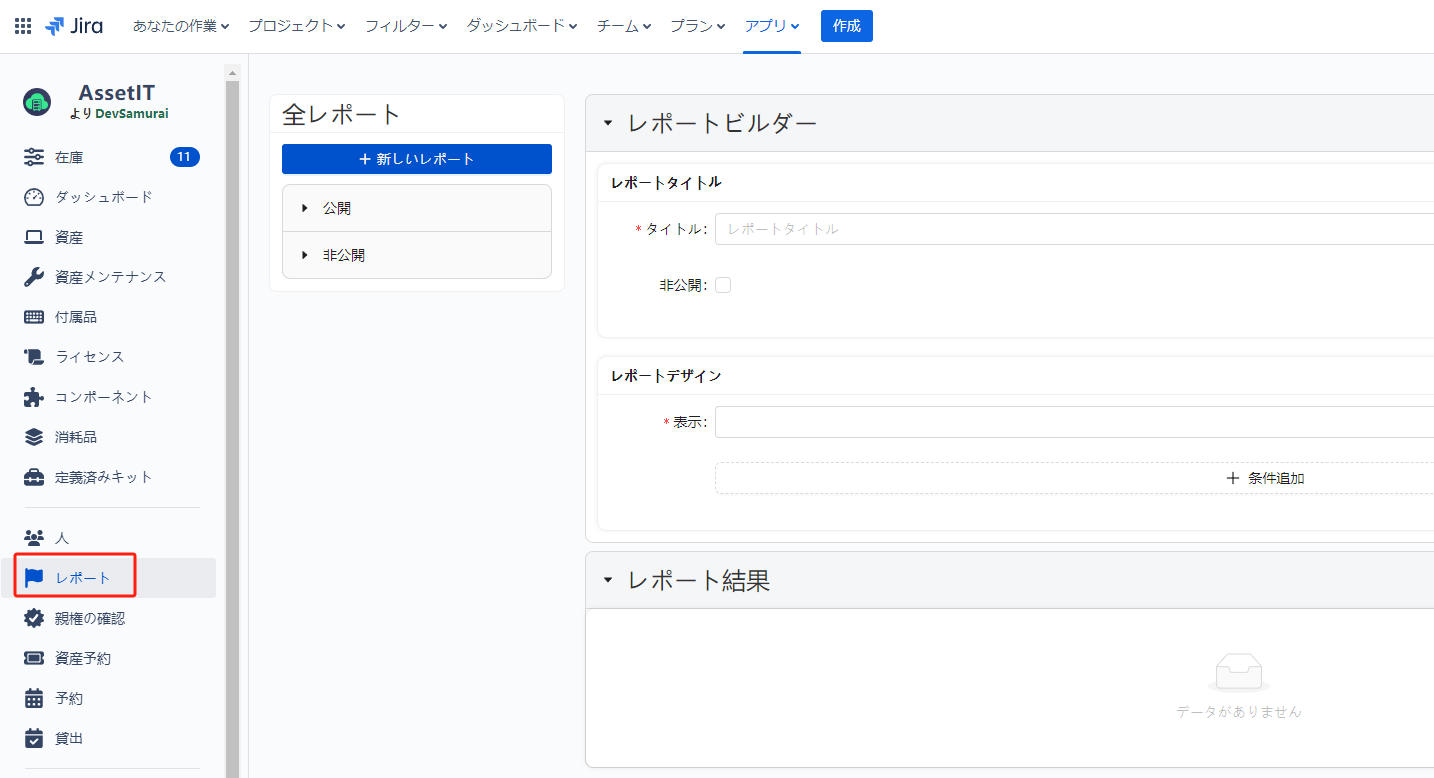Open the プロジェクト menu
1434x778 pixels.
point(296,26)
